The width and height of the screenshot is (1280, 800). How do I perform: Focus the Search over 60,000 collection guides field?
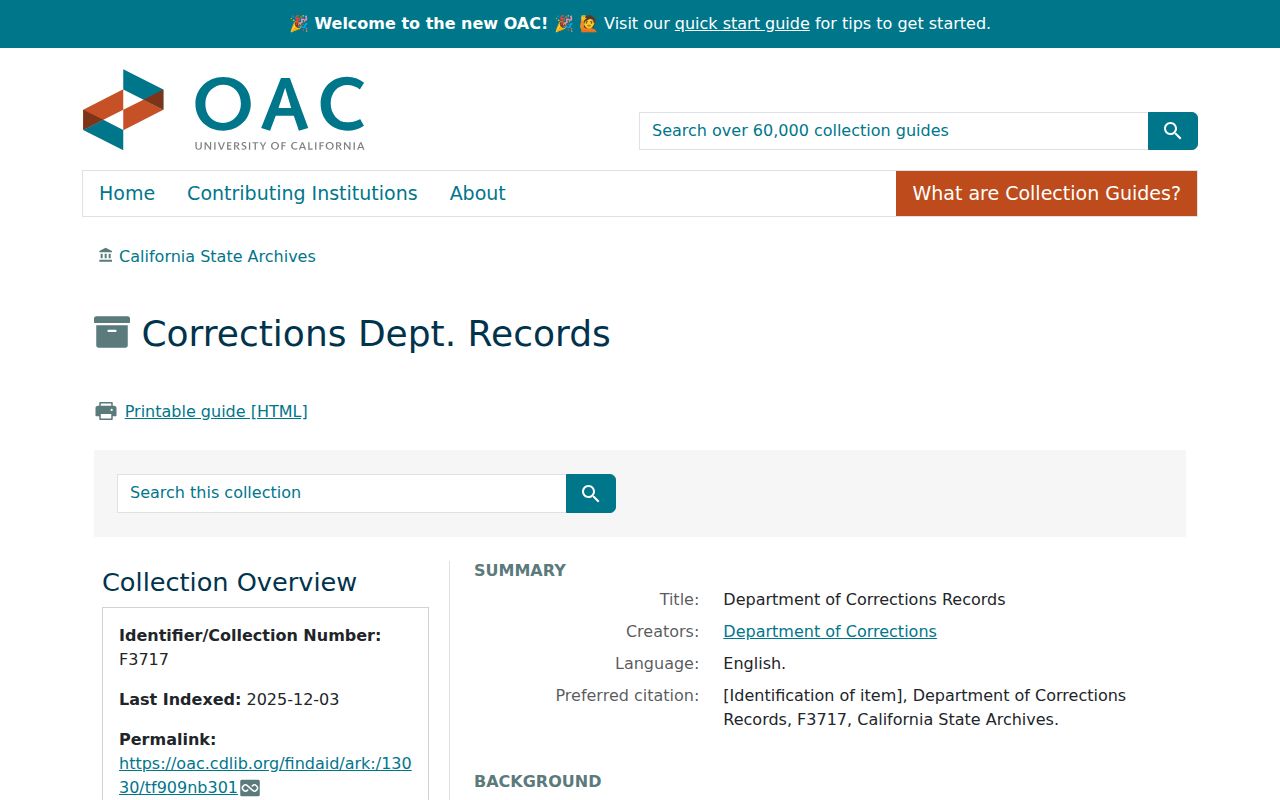(893, 131)
